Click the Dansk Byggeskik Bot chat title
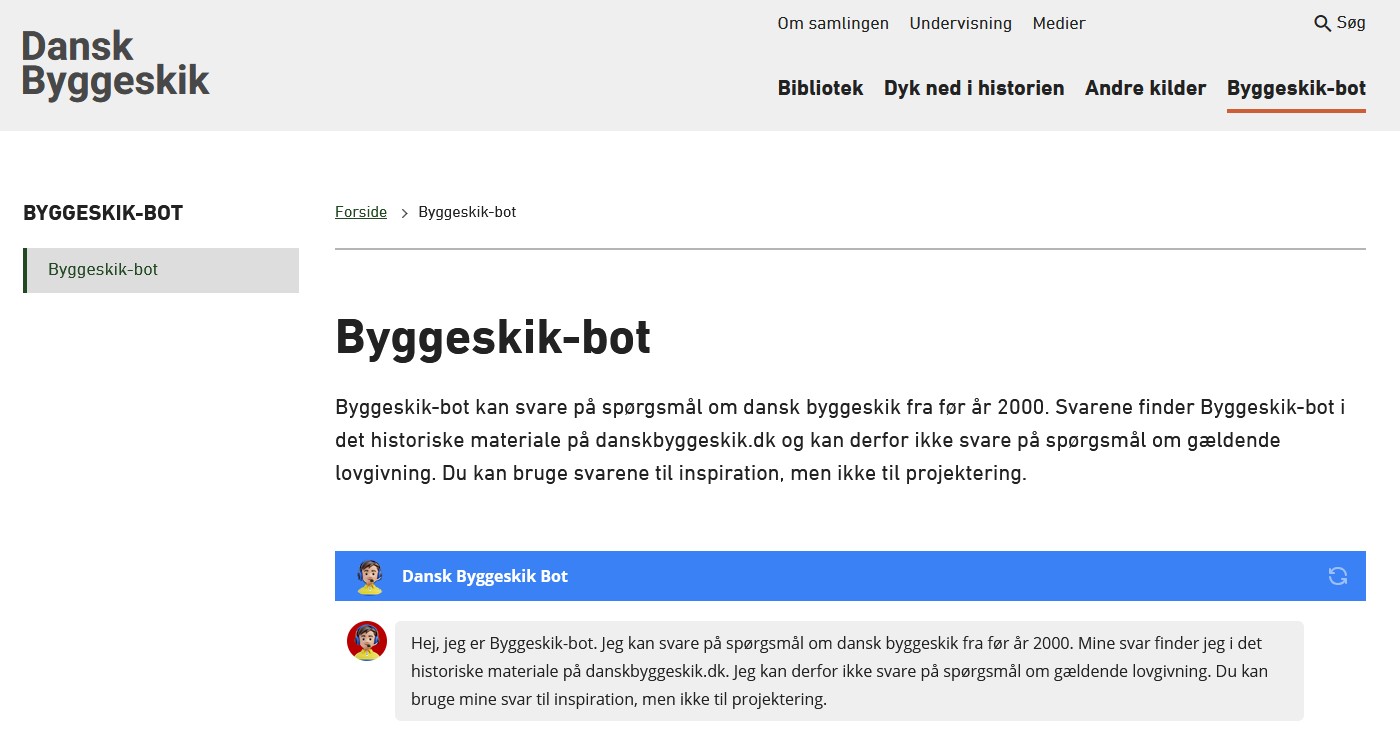Image resolution: width=1400 pixels, height=736 pixels. [484, 576]
